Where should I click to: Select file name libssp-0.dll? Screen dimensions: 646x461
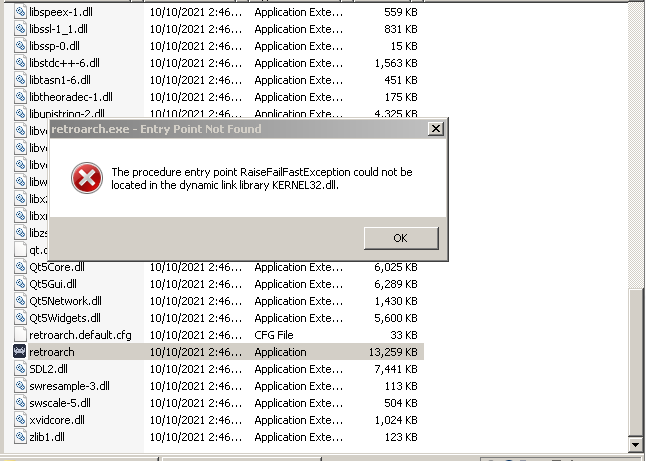54,46
